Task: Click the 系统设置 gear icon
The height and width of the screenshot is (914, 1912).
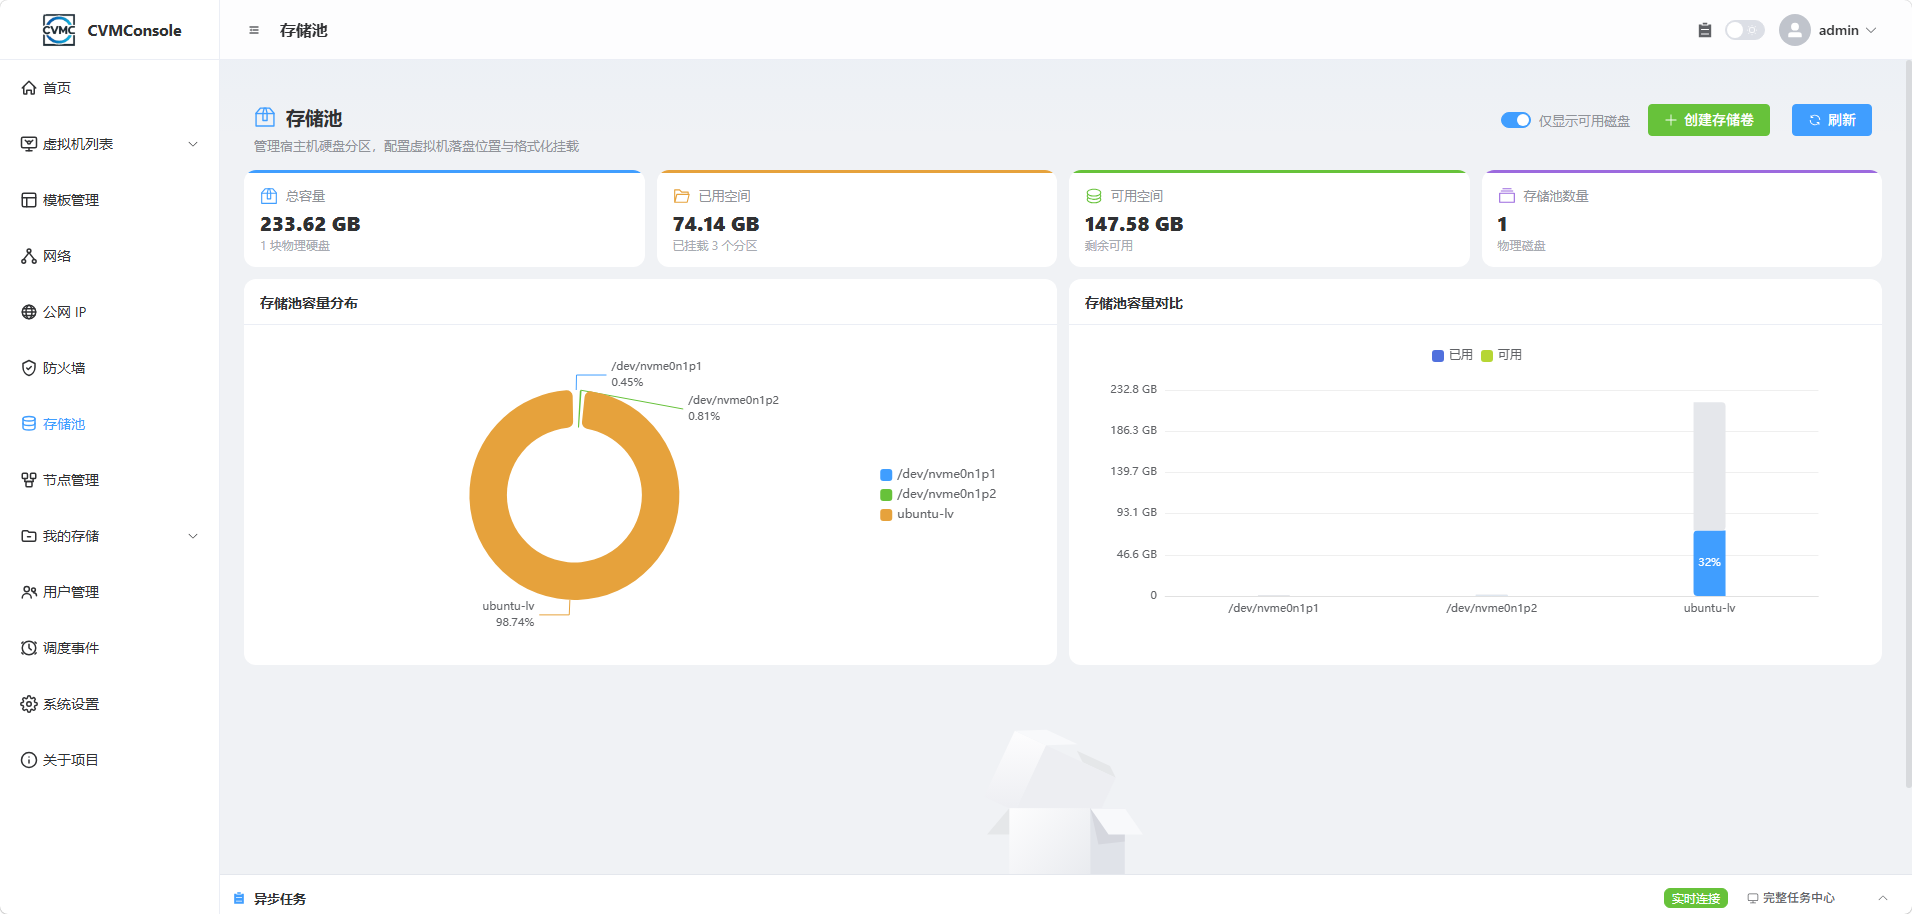Action: pyautogui.click(x=29, y=704)
